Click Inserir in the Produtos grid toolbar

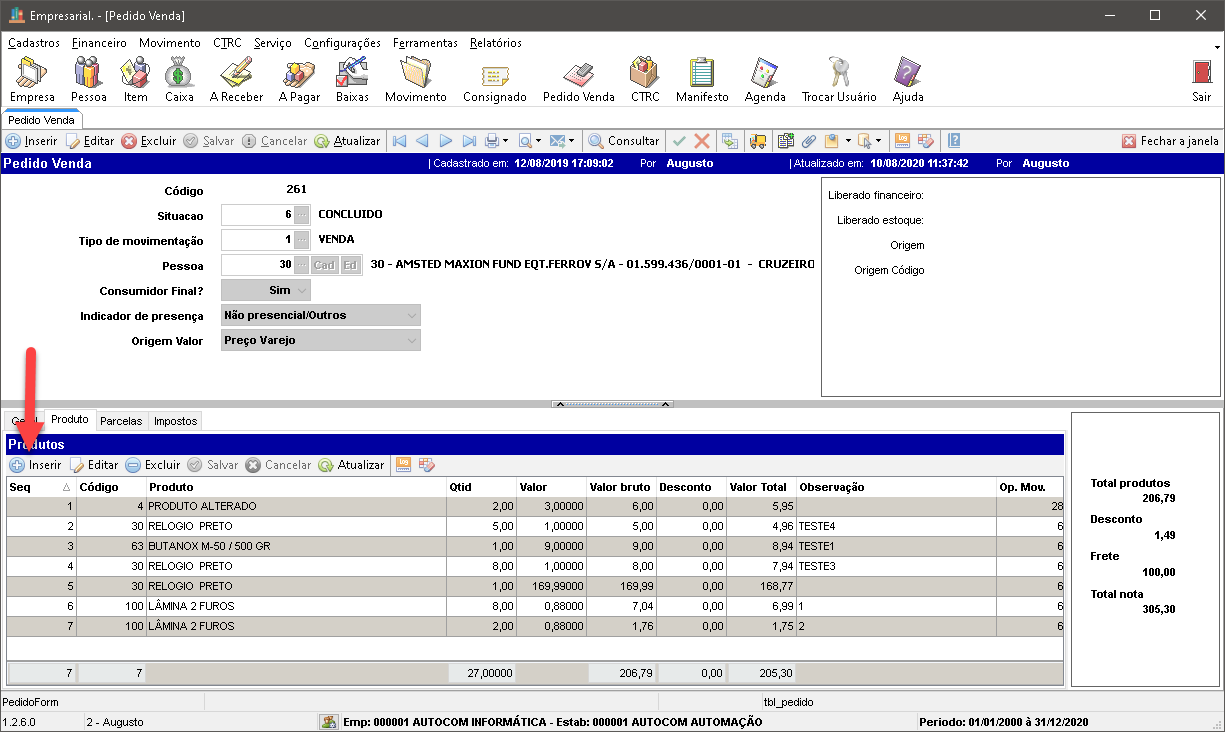(36, 465)
